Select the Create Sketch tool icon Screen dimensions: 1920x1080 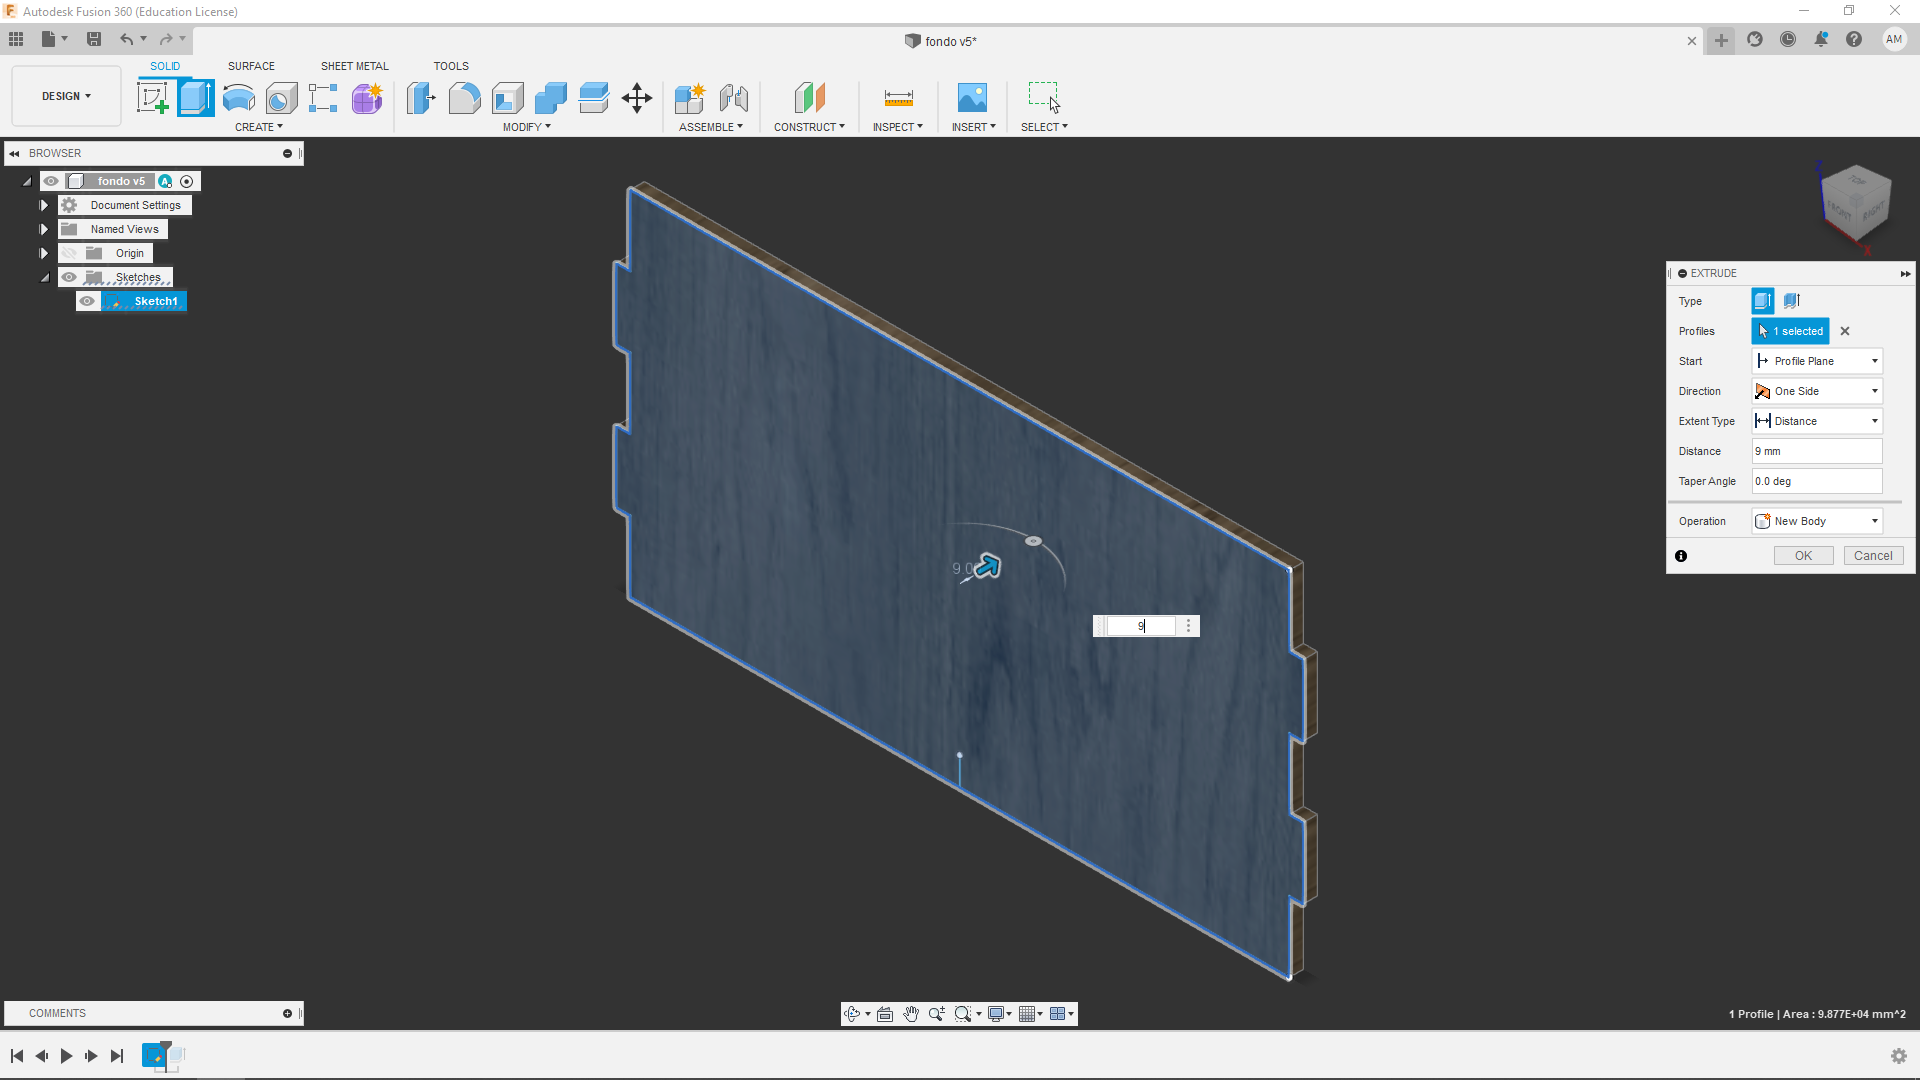coord(152,98)
